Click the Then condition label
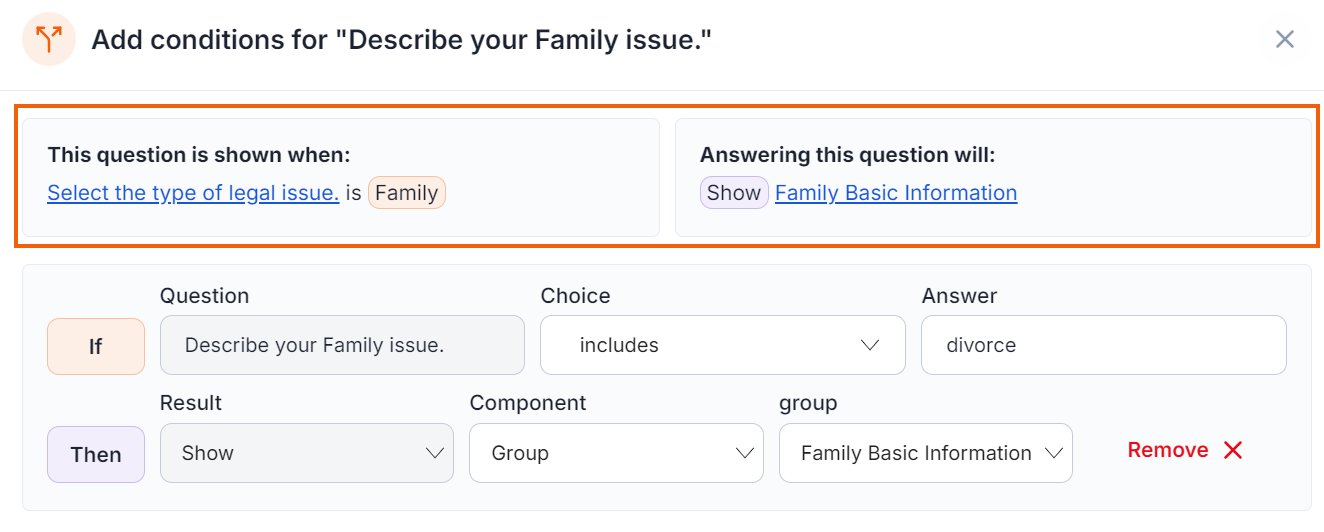This screenshot has width=1324, height=532. [96, 454]
